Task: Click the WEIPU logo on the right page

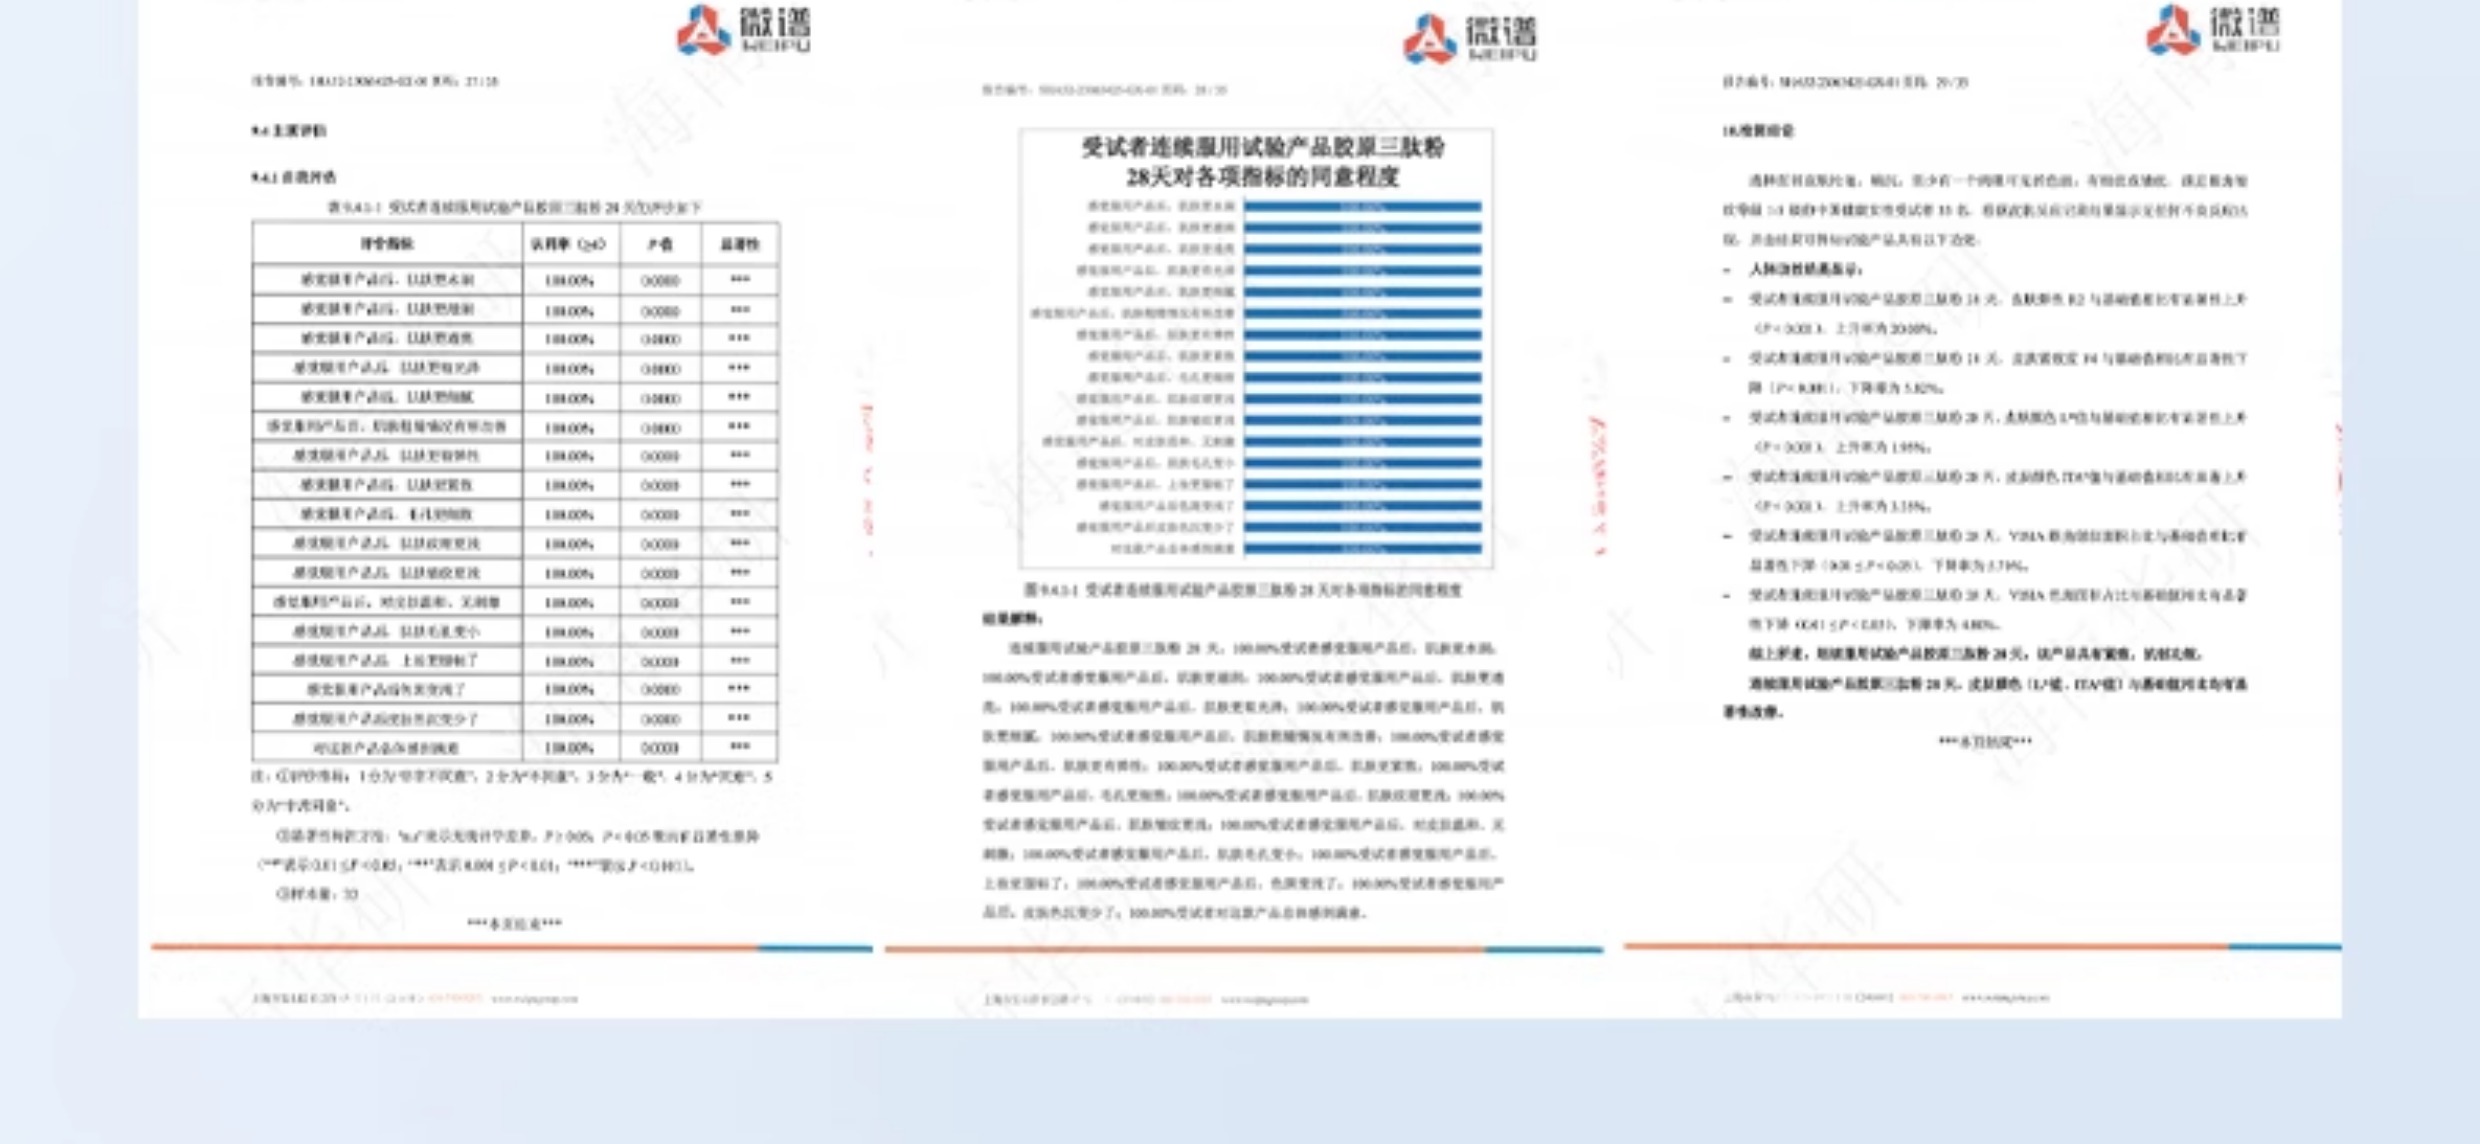Action: [x=2213, y=29]
